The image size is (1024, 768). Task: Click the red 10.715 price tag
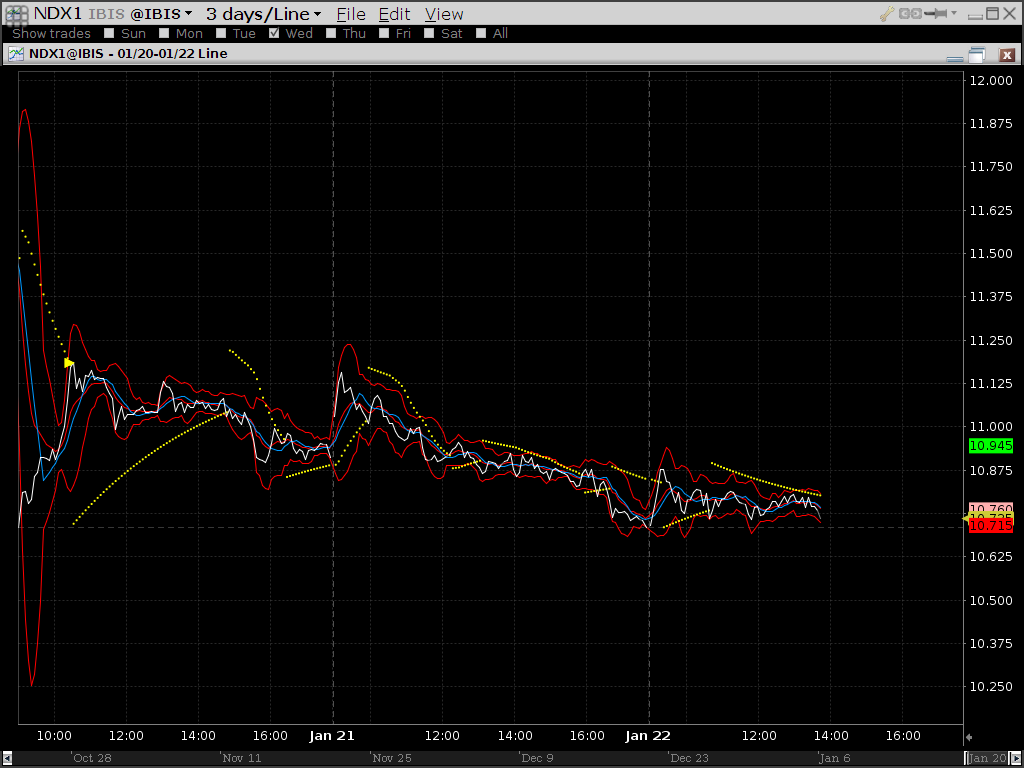coord(991,526)
